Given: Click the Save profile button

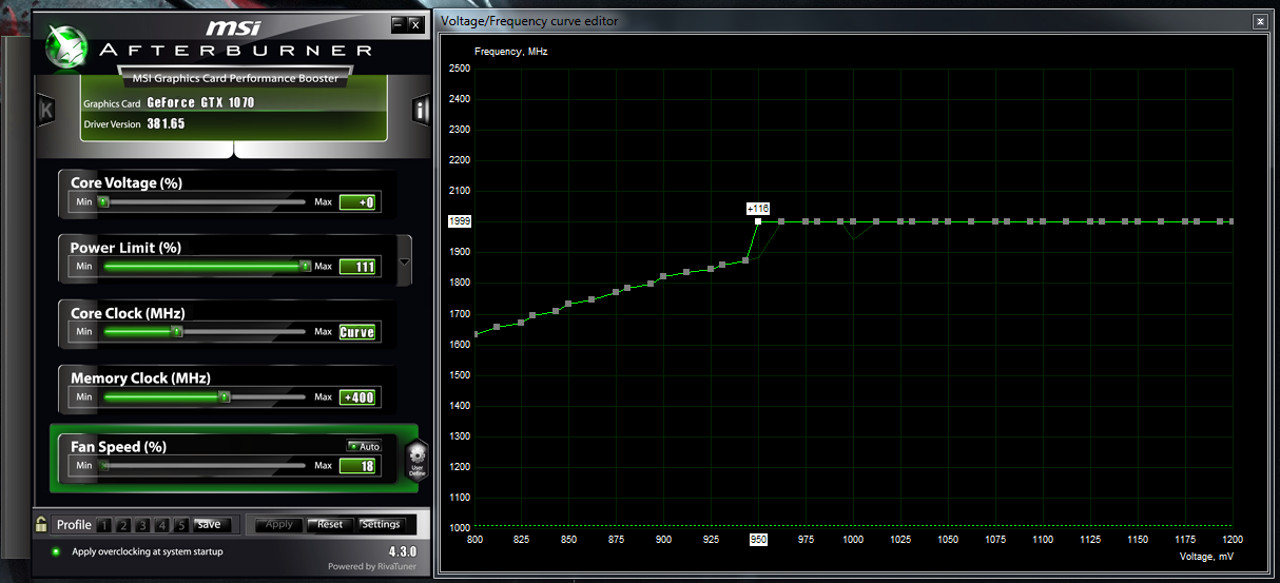Looking at the screenshot, I should coord(209,524).
